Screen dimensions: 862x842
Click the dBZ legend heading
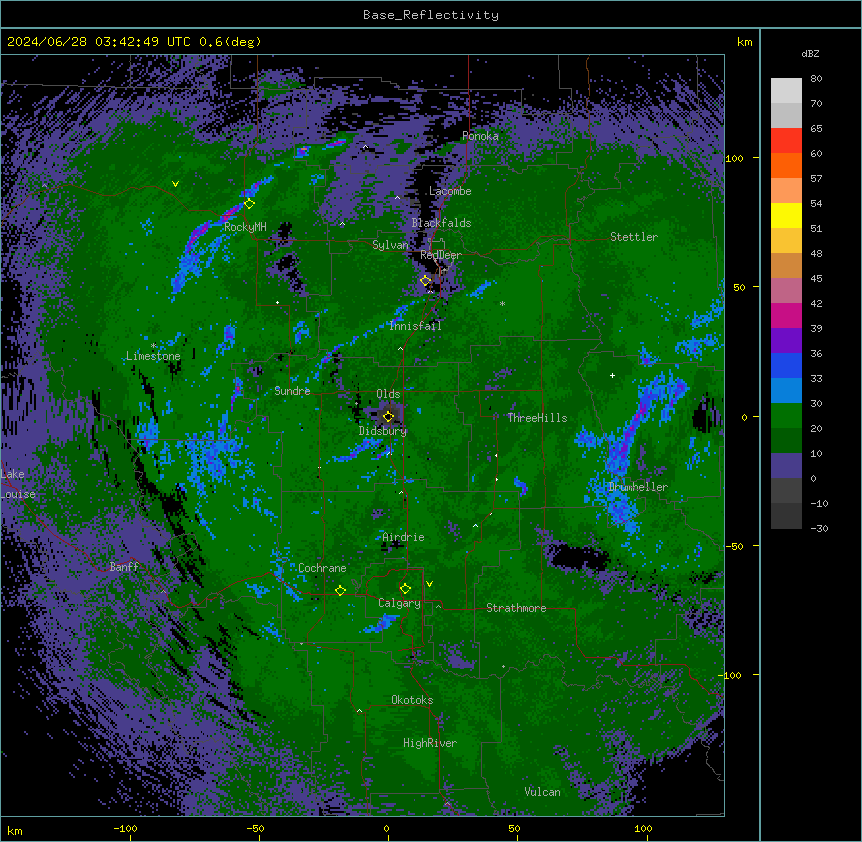810,54
